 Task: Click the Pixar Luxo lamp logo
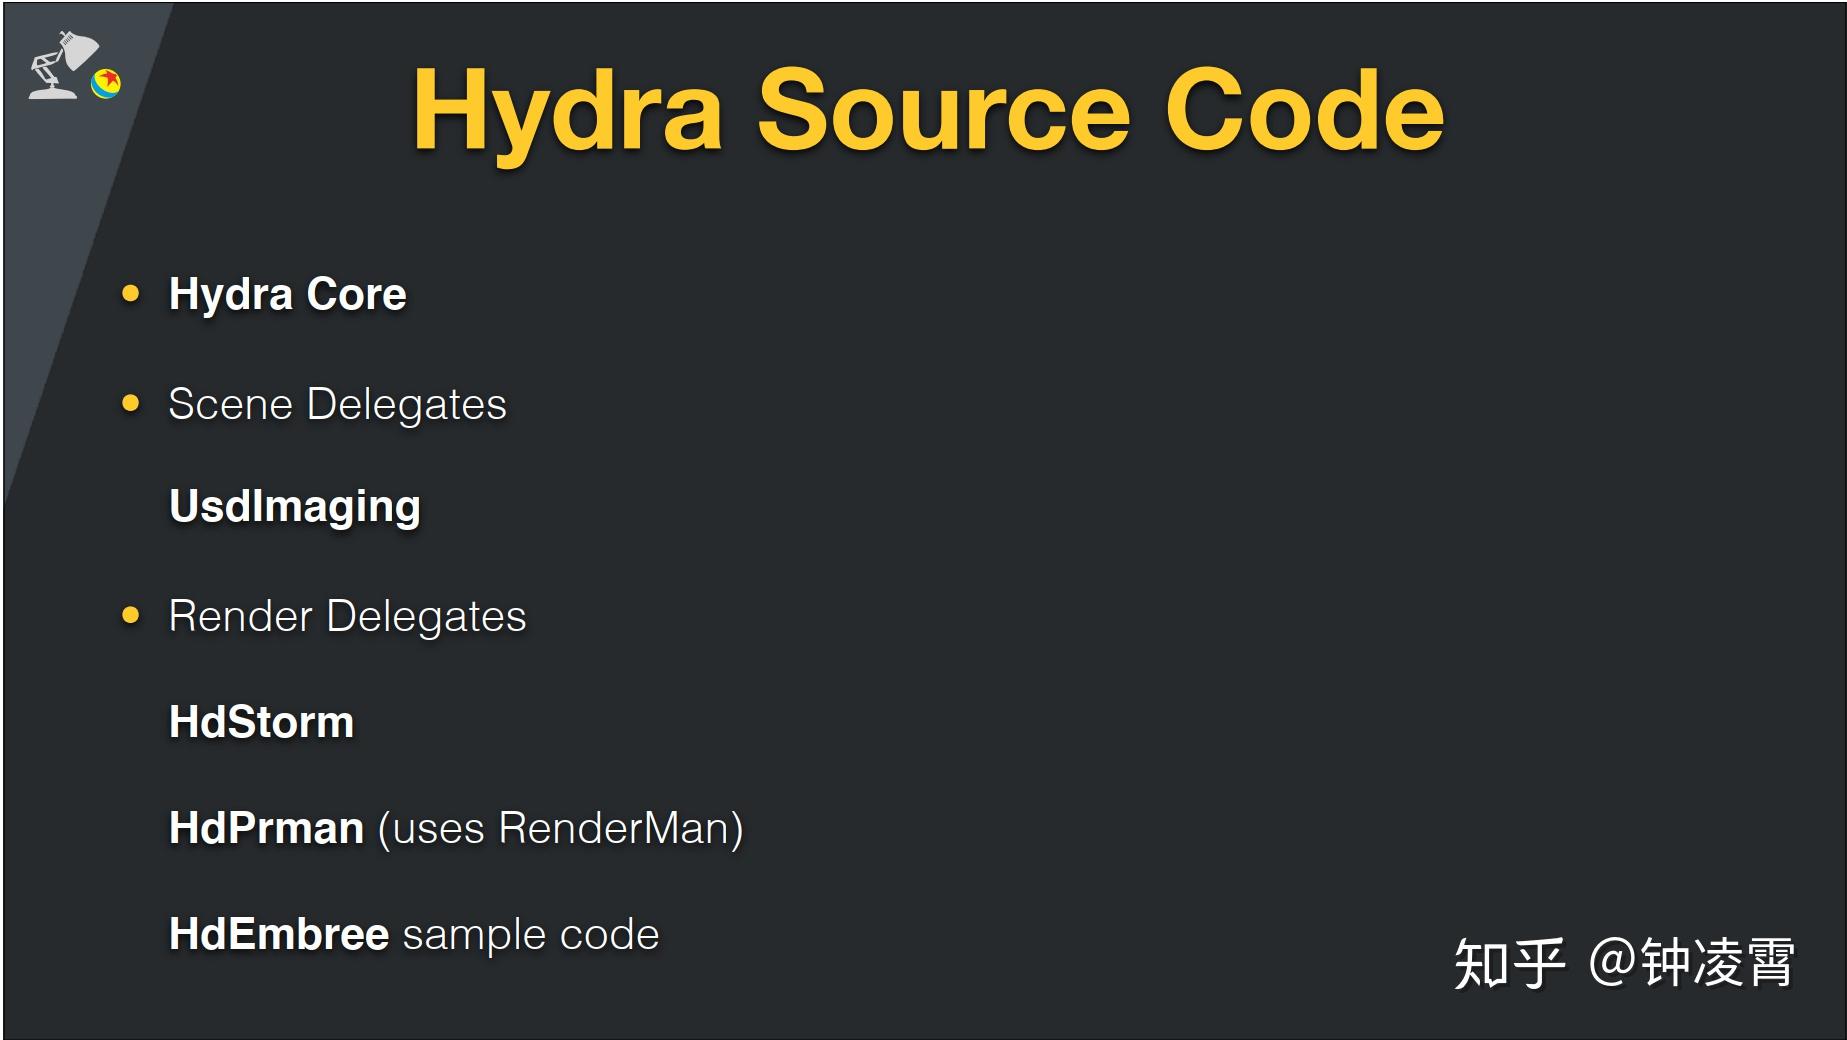point(60,66)
